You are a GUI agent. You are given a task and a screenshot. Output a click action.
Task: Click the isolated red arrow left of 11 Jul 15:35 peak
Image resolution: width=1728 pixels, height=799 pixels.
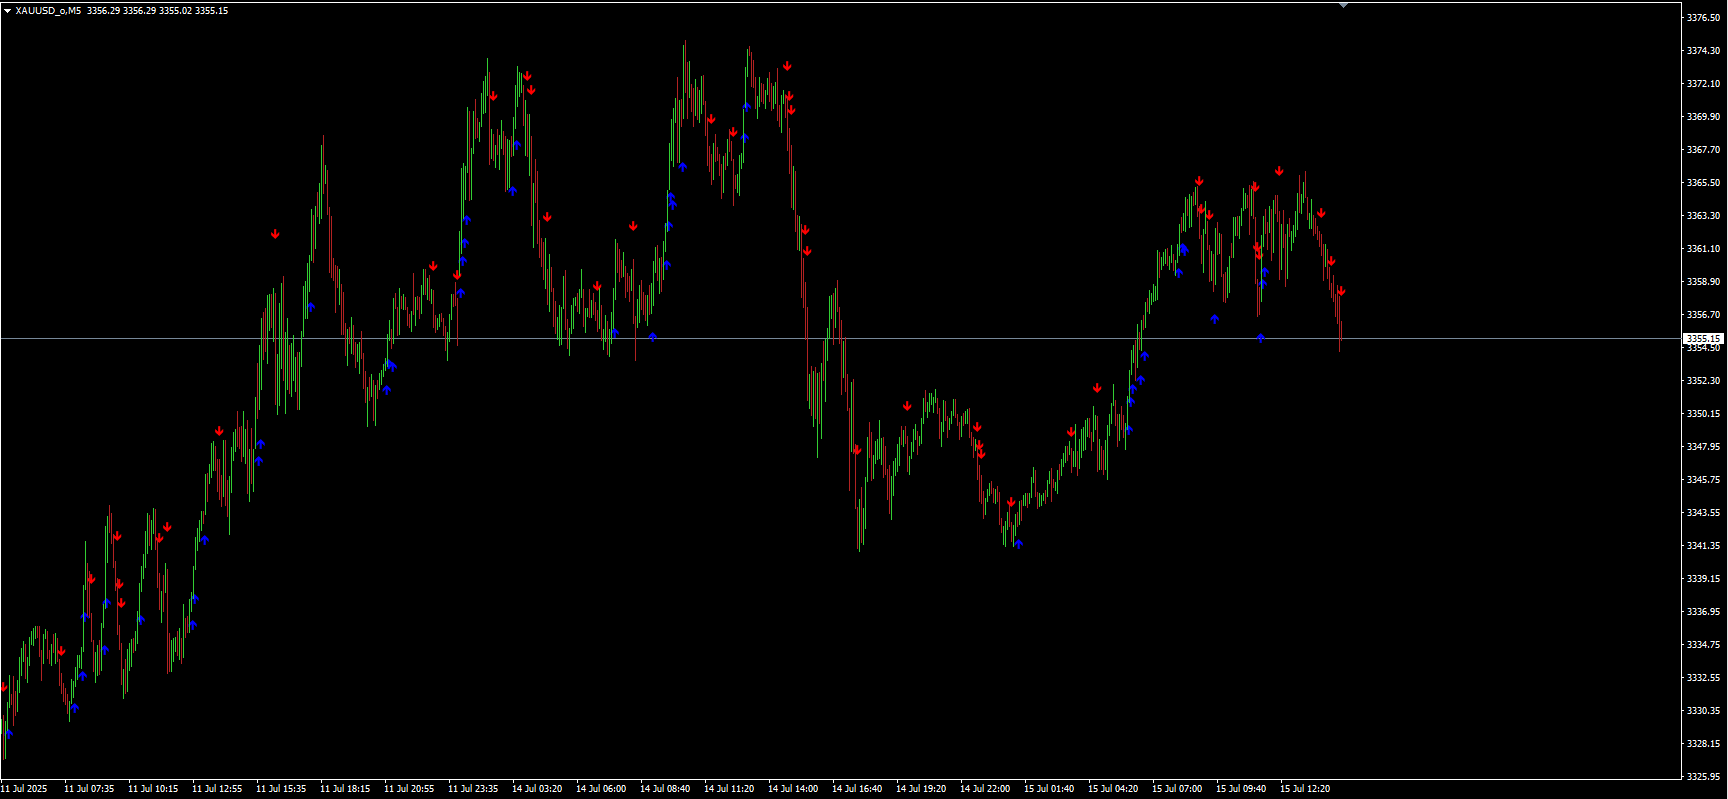tap(275, 234)
